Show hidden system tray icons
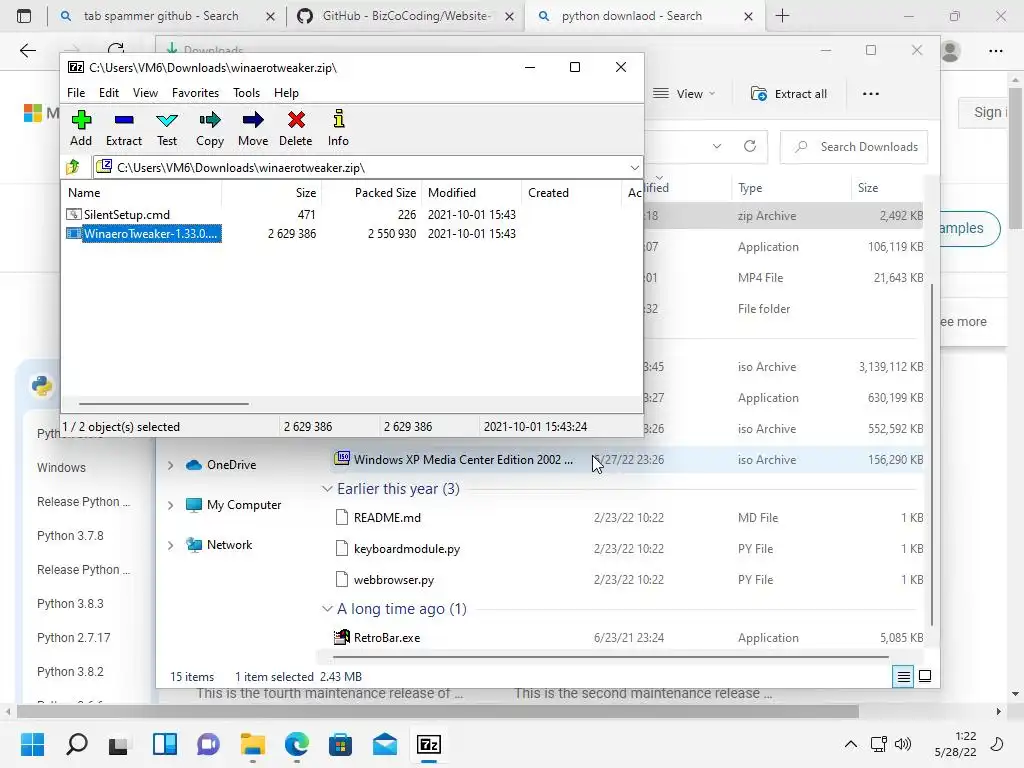Viewport: 1024px width, 768px height. tap(851, 744)
